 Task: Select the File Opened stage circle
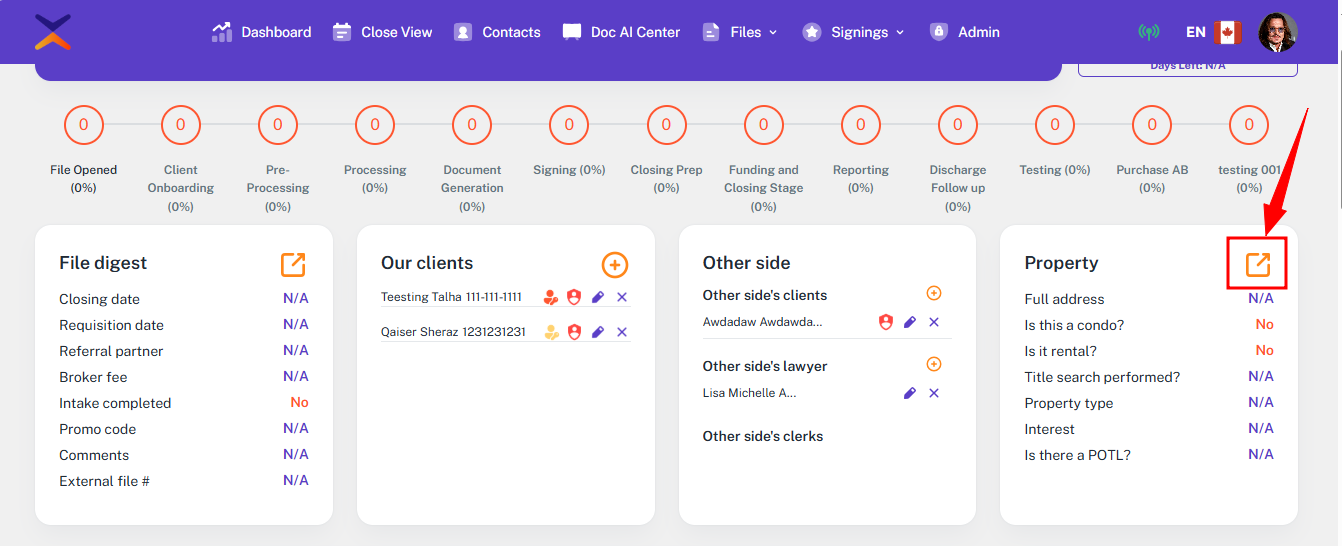click(84, 125)
